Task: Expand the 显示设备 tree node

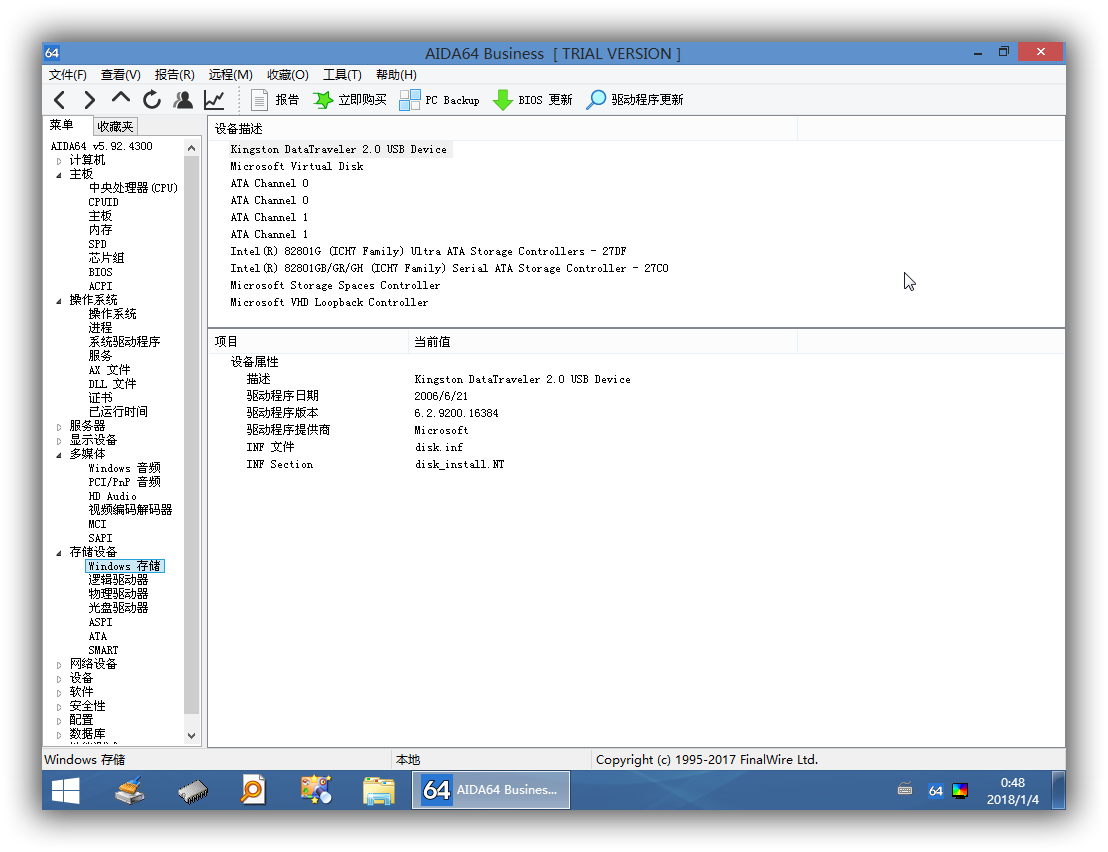Action: [59, 441]
